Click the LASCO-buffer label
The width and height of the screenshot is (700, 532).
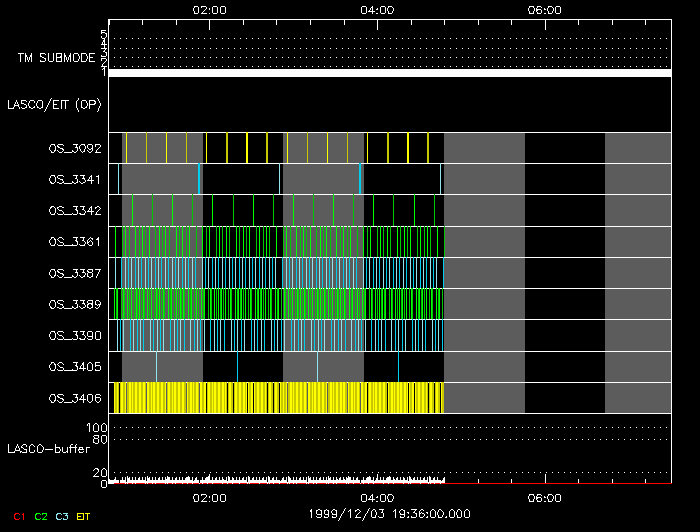[50, 450]
